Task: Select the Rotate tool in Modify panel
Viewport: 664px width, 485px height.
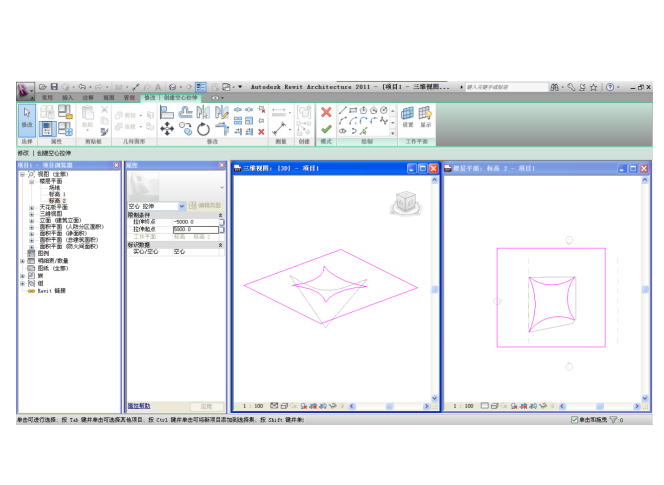Action: (203, 129)
